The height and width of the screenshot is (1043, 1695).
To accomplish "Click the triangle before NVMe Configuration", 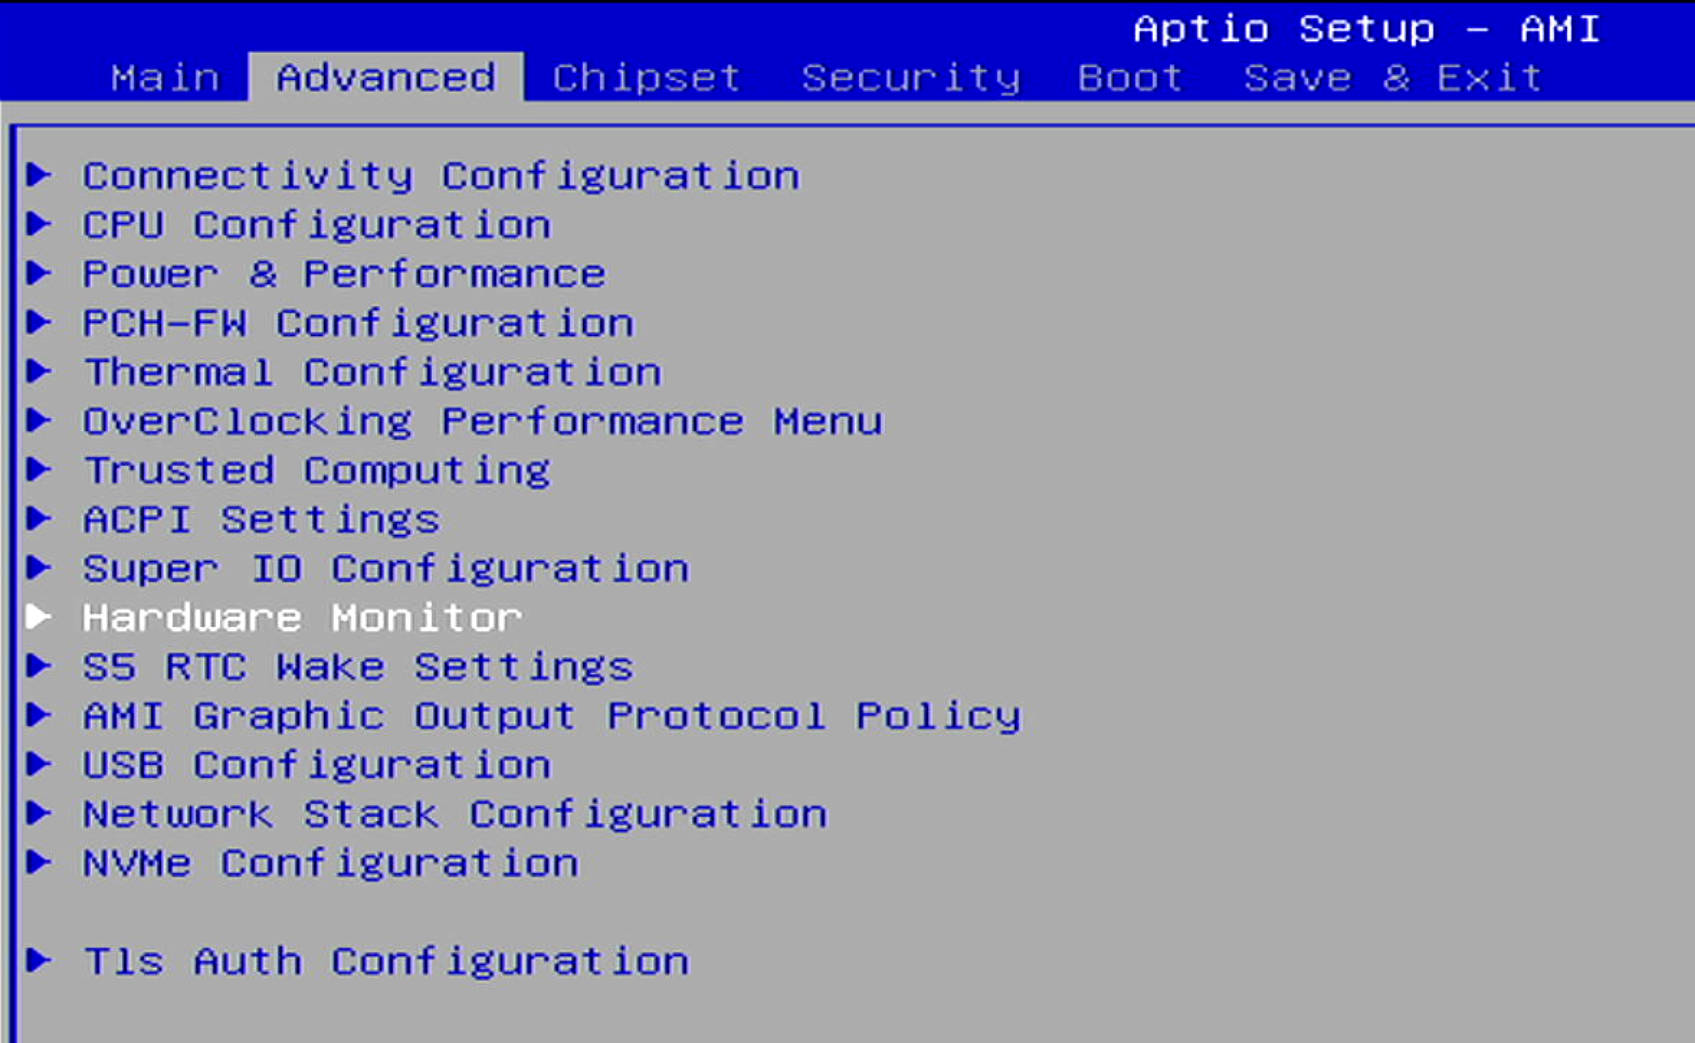I will coord(39,861).
